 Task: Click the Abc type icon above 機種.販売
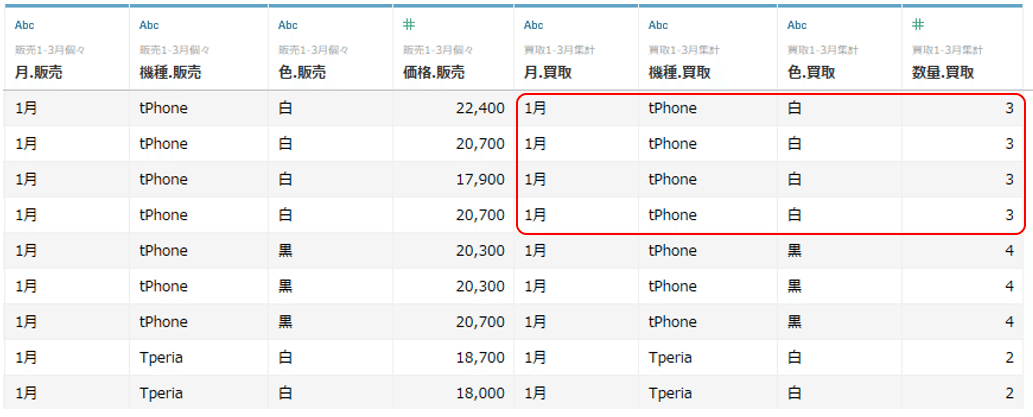[x=149, y=26]
